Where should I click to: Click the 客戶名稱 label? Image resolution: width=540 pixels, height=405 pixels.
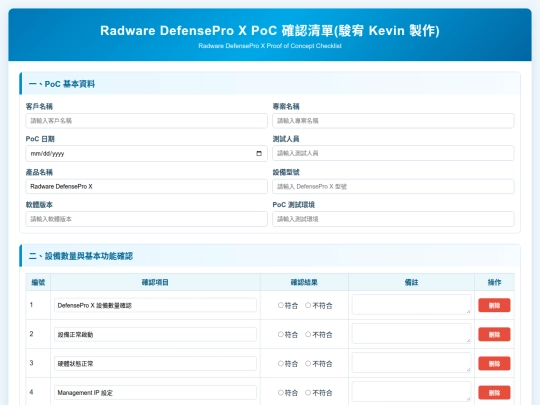[39, 106]
